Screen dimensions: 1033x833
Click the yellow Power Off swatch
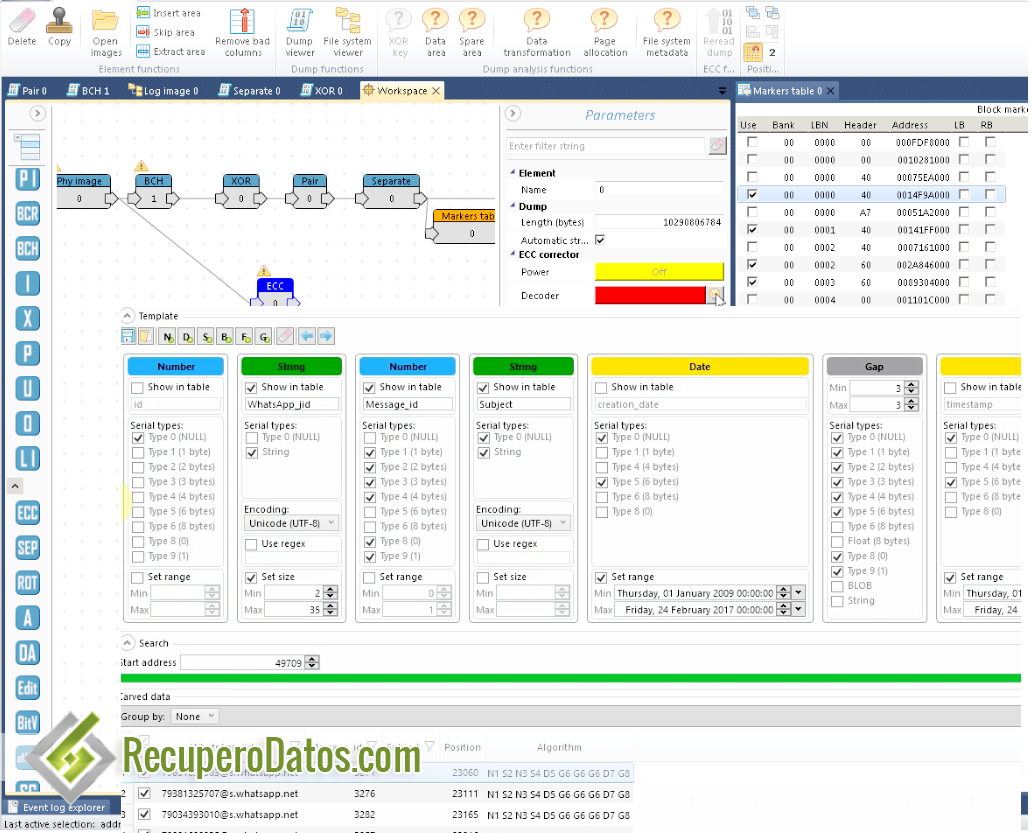[x=659, y=272]
